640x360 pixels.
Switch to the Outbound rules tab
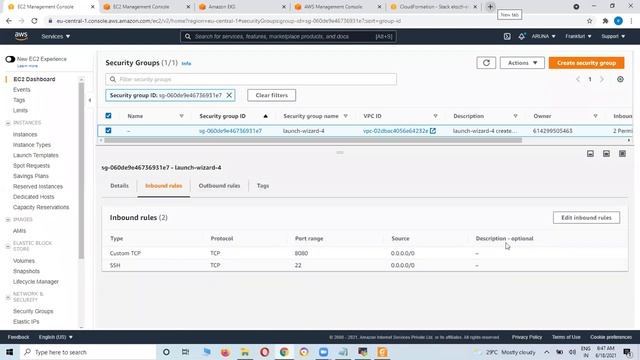[x=219, y=186]
